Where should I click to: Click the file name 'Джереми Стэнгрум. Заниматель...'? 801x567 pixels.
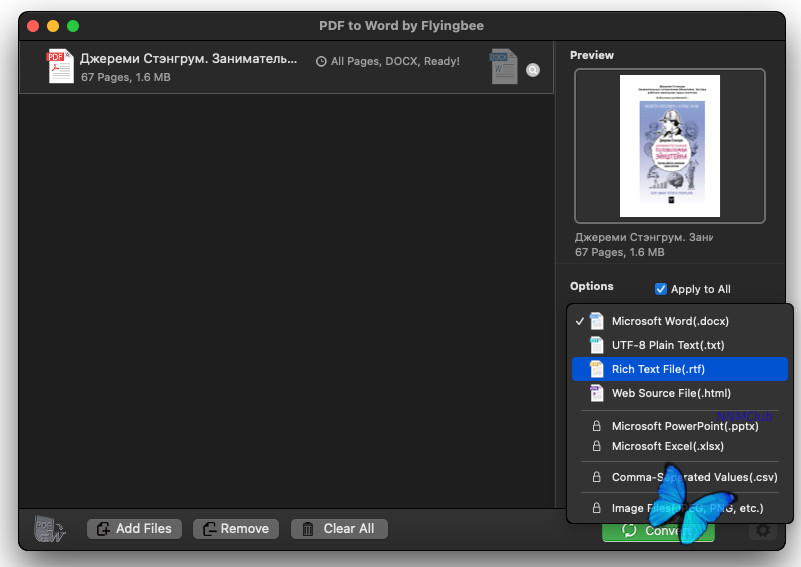tap(189, 59)
